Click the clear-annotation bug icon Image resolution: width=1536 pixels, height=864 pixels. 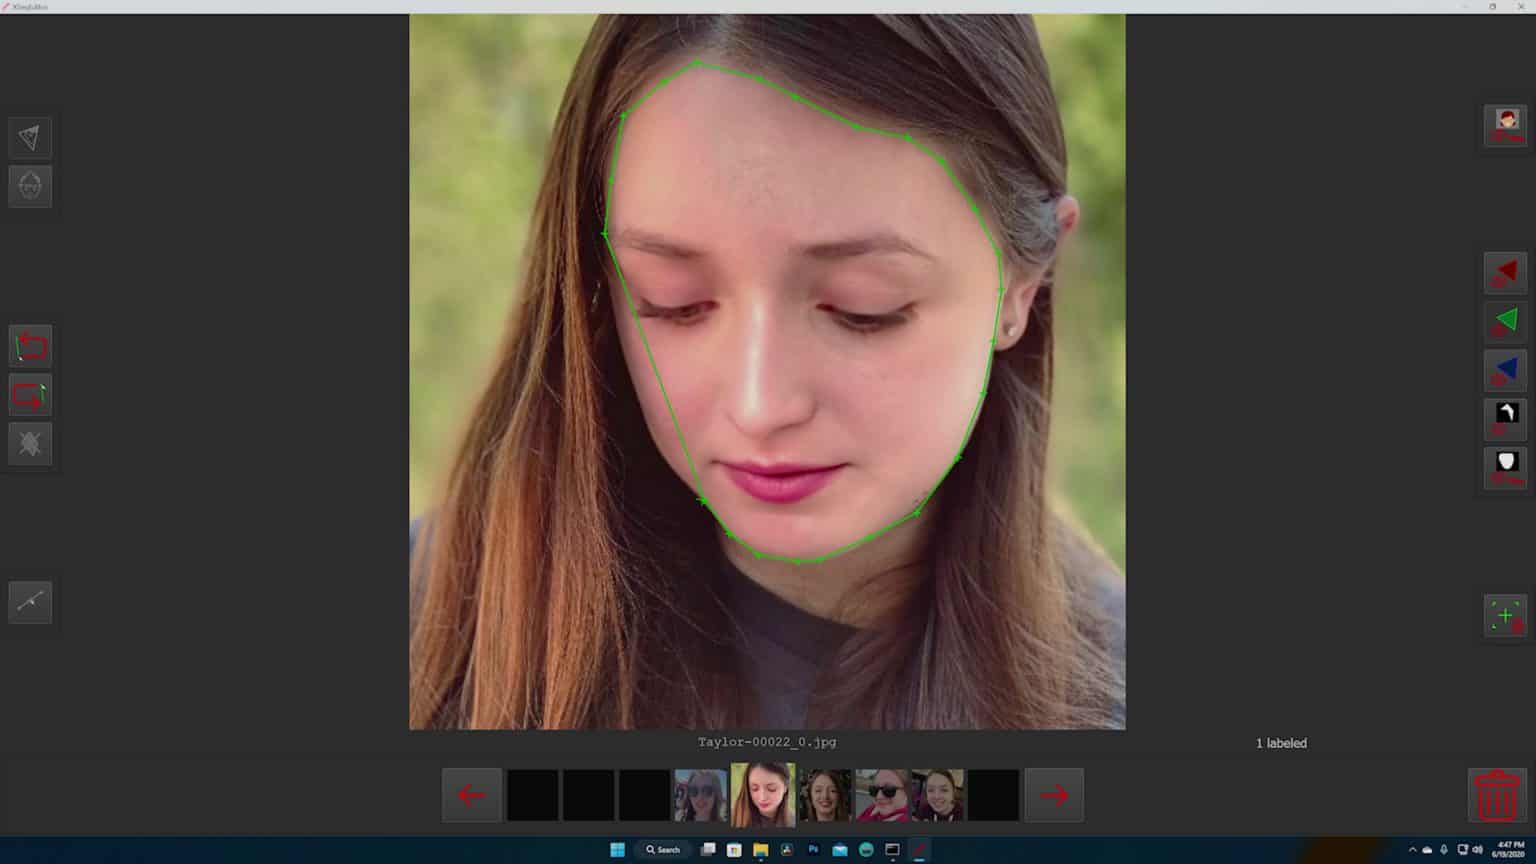pyautogui.click(x=29, y=443)
